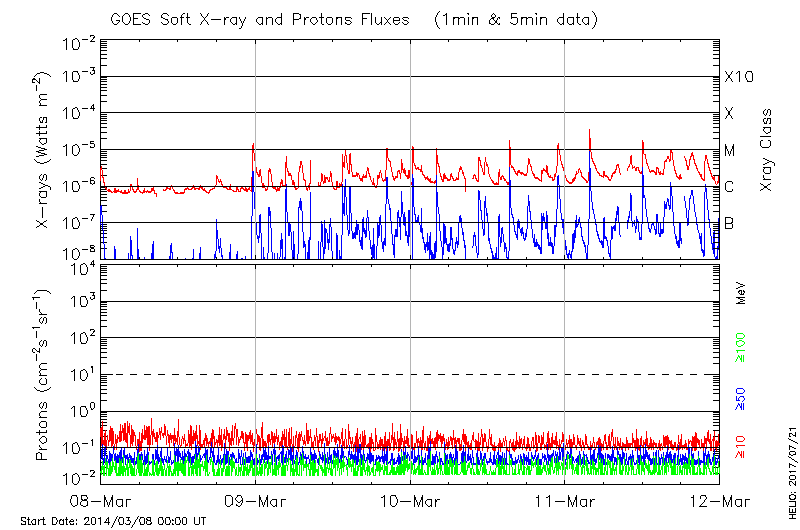Click the red ≥10 MeV legend label
This screenshot has width=800, height=530.
(x=742, y=446)
